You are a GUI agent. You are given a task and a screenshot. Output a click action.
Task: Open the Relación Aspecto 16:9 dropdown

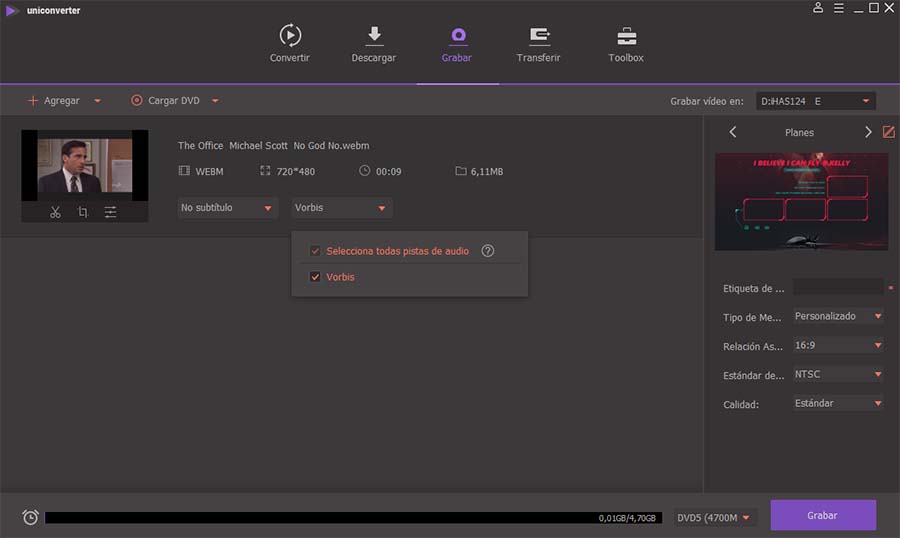point(838,345)
